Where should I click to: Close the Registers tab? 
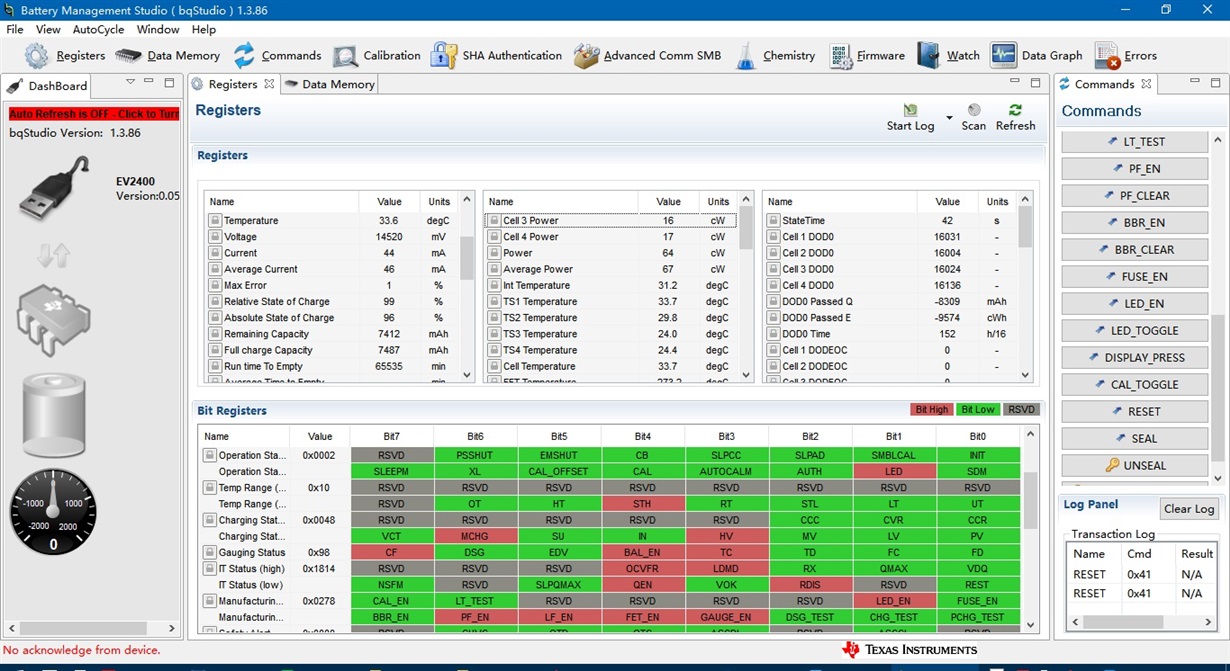269,84
